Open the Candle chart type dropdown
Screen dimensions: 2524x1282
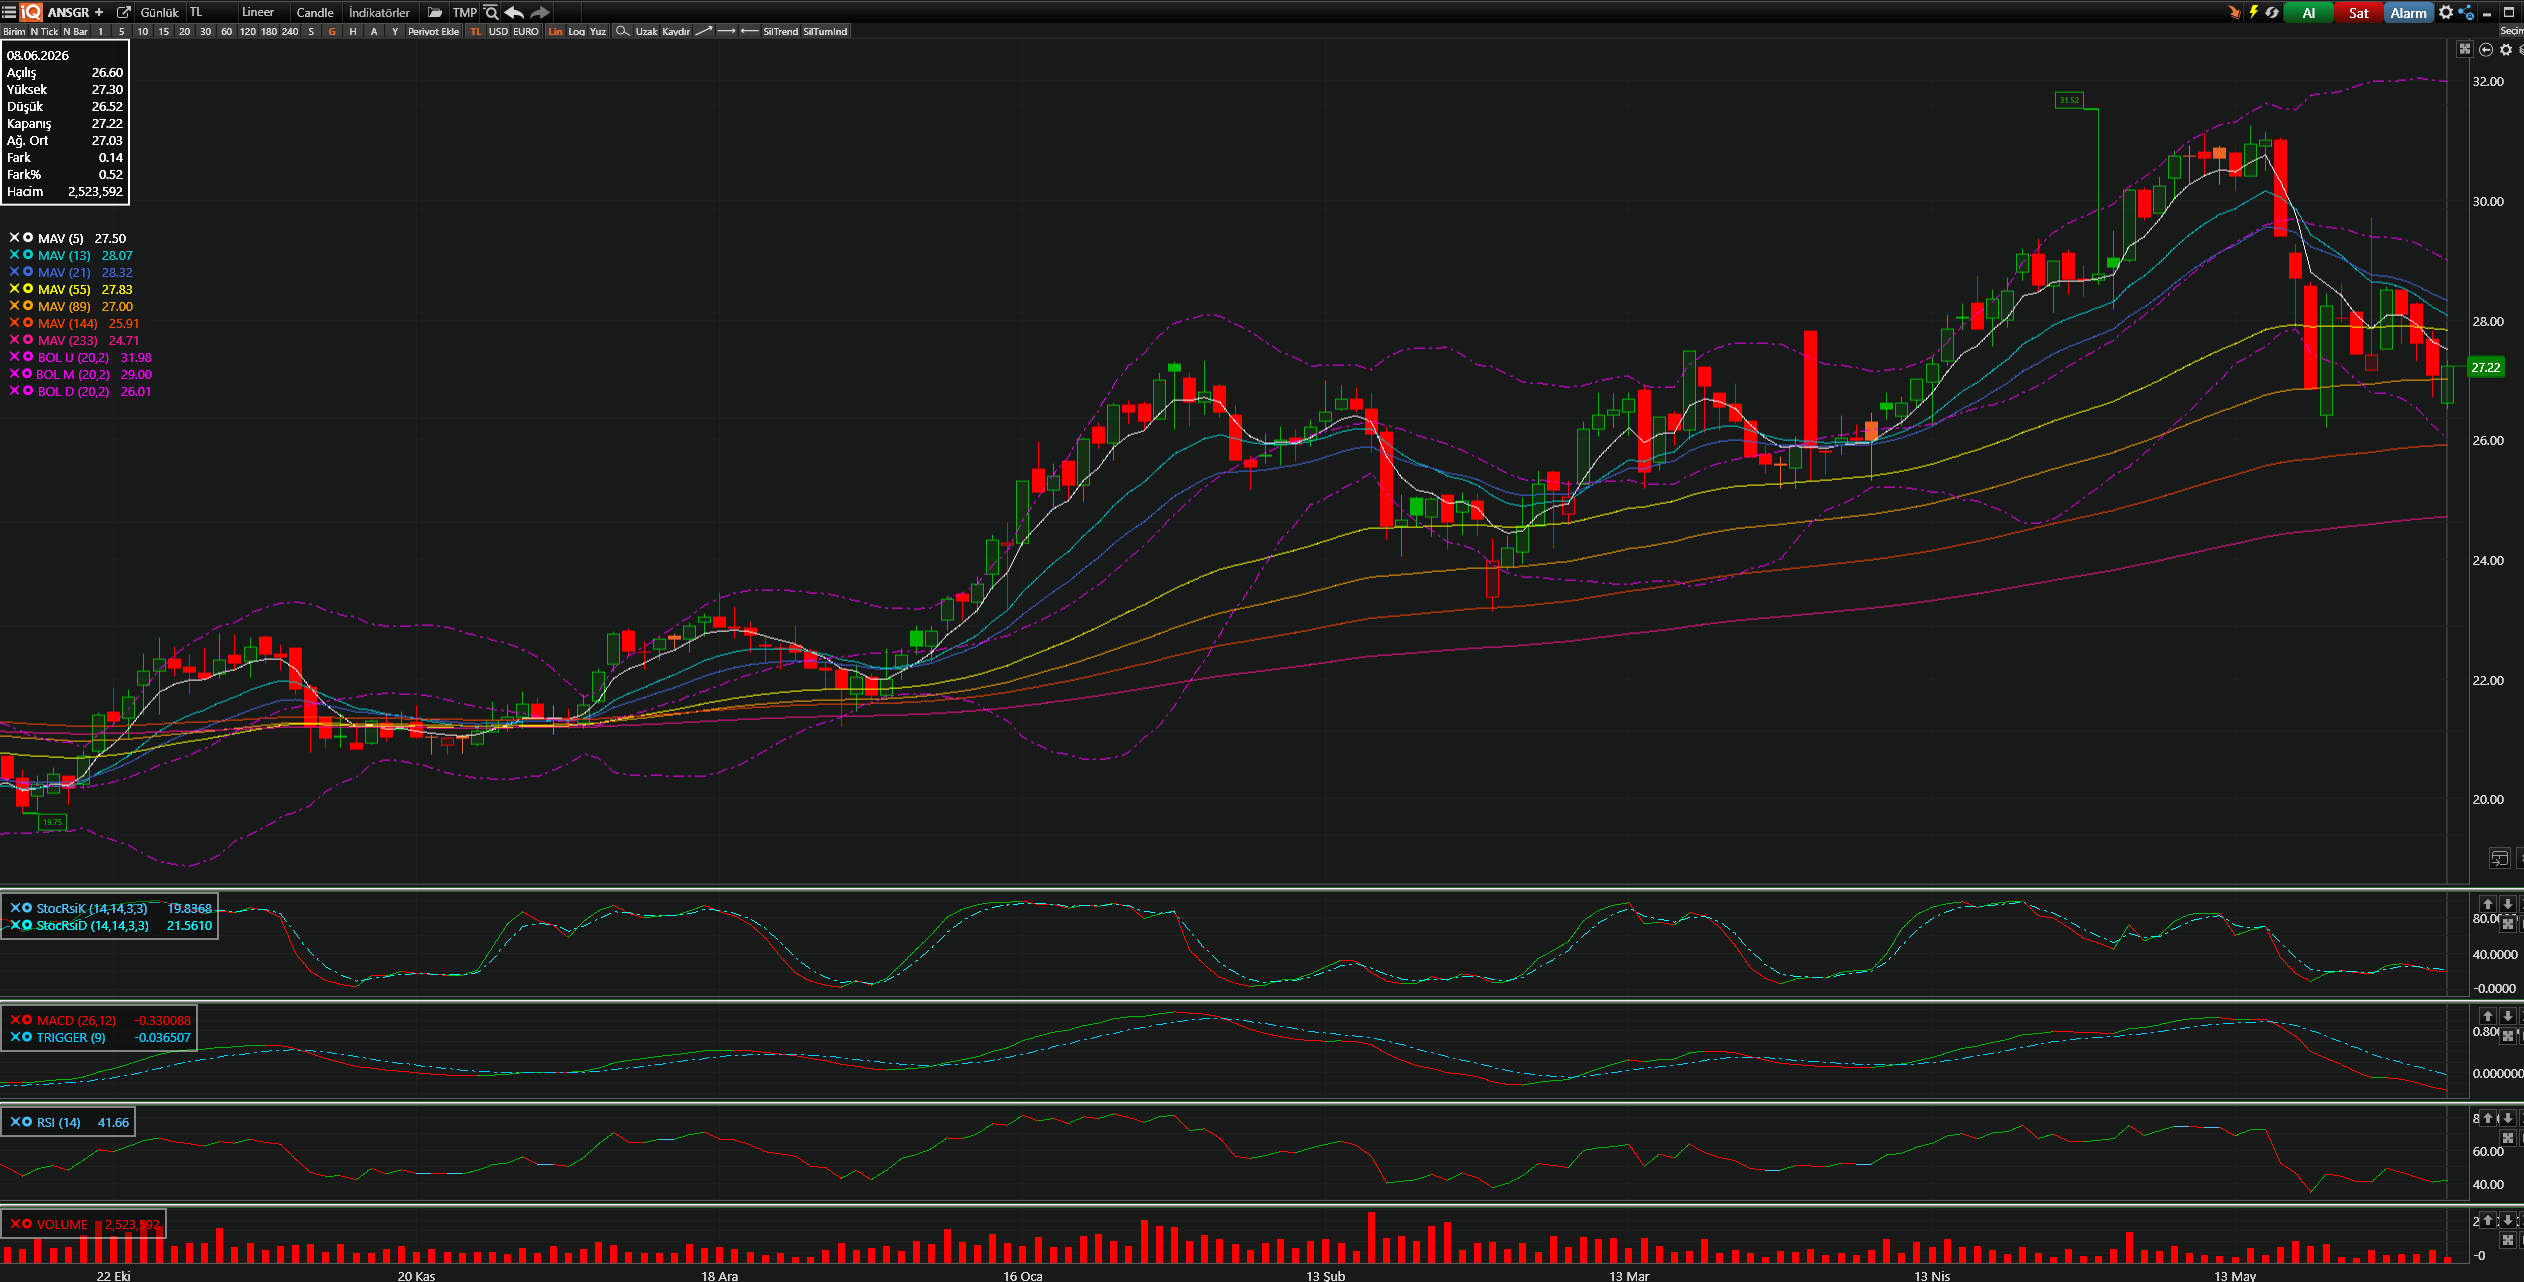point(315,12)
